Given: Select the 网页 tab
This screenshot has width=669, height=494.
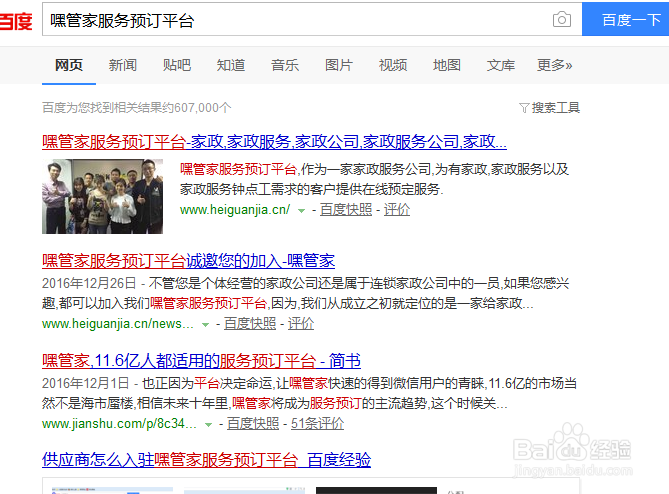Looking at the screenshot, I should click(x=69, y=65).
